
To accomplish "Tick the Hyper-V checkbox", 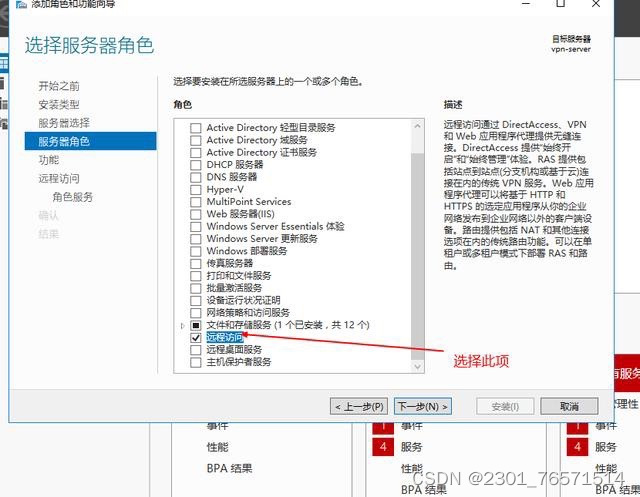I will point(196,190).
